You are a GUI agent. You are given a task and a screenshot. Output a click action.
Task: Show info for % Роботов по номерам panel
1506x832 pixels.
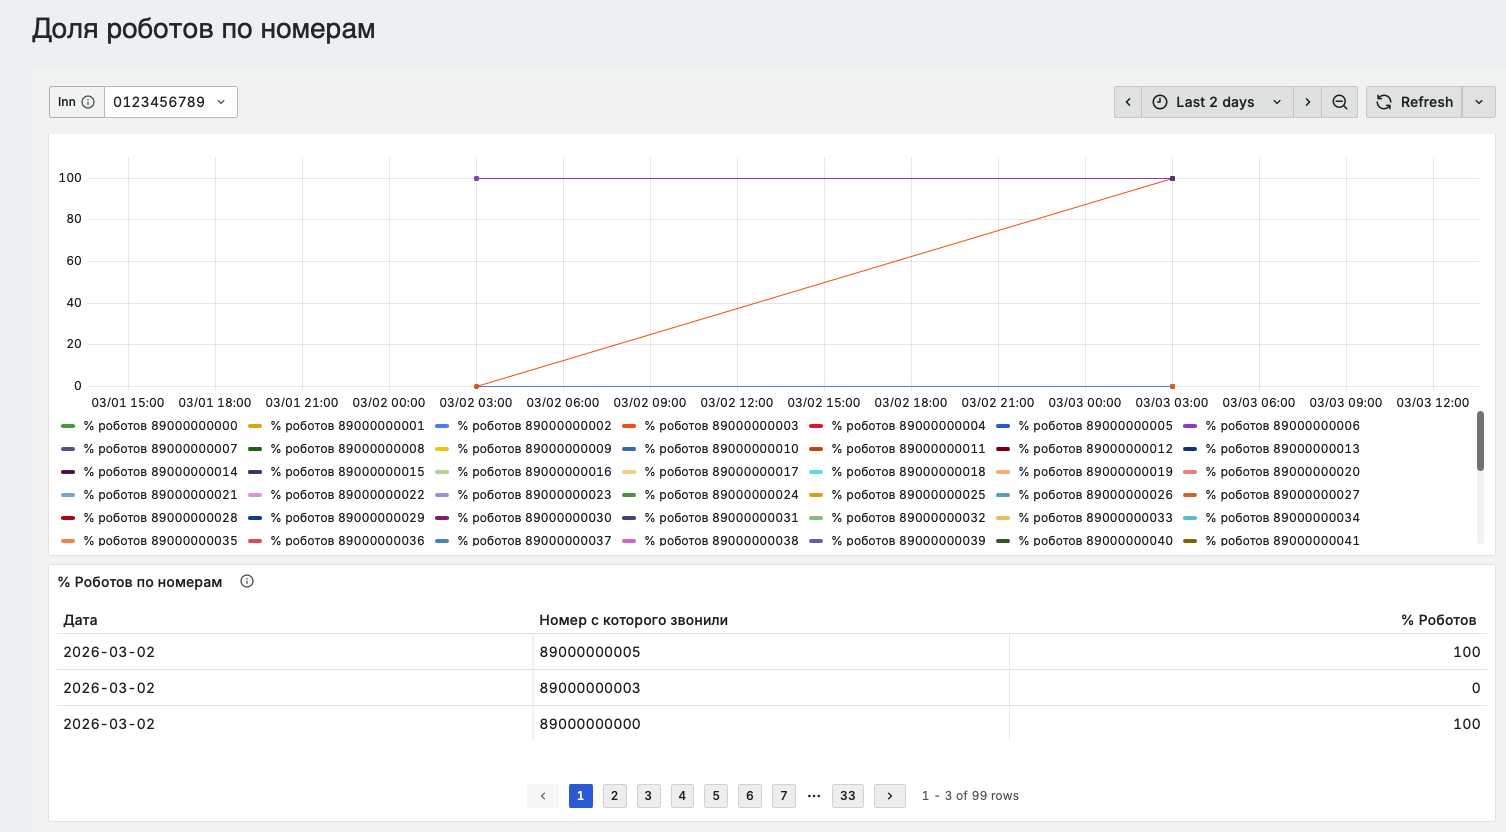(x=247, y=581)
